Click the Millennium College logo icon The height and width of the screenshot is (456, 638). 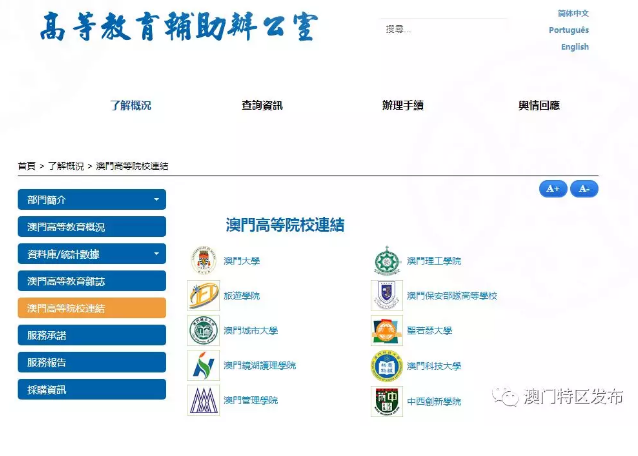387,401
